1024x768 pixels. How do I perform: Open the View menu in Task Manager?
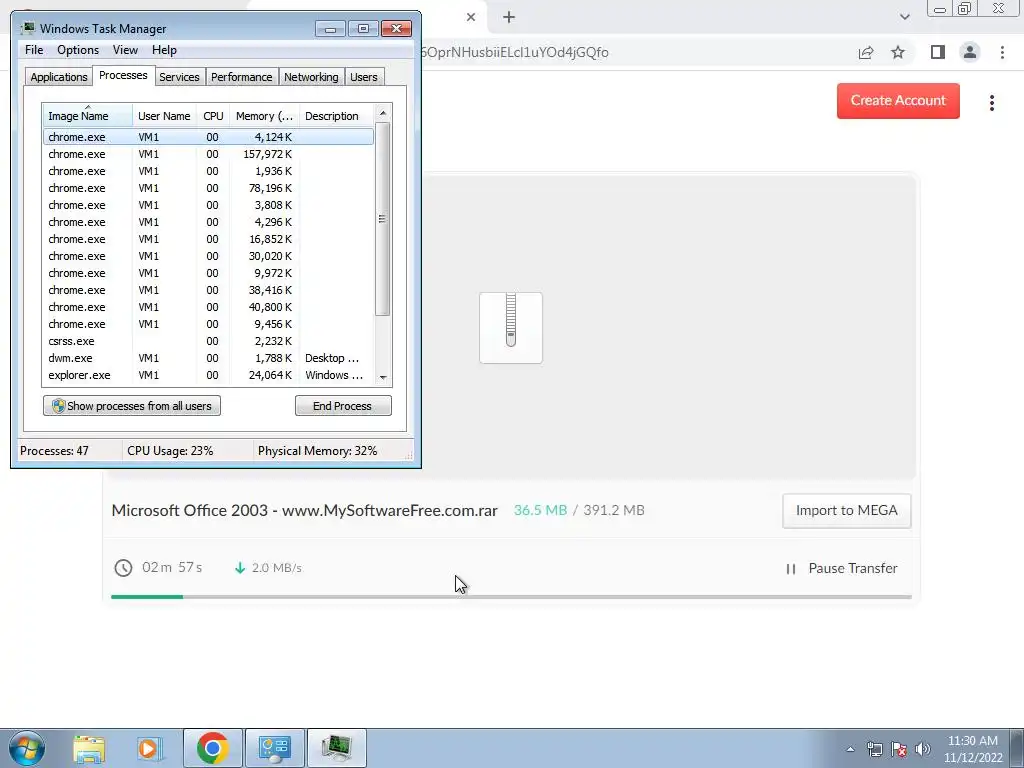(125, 50)
